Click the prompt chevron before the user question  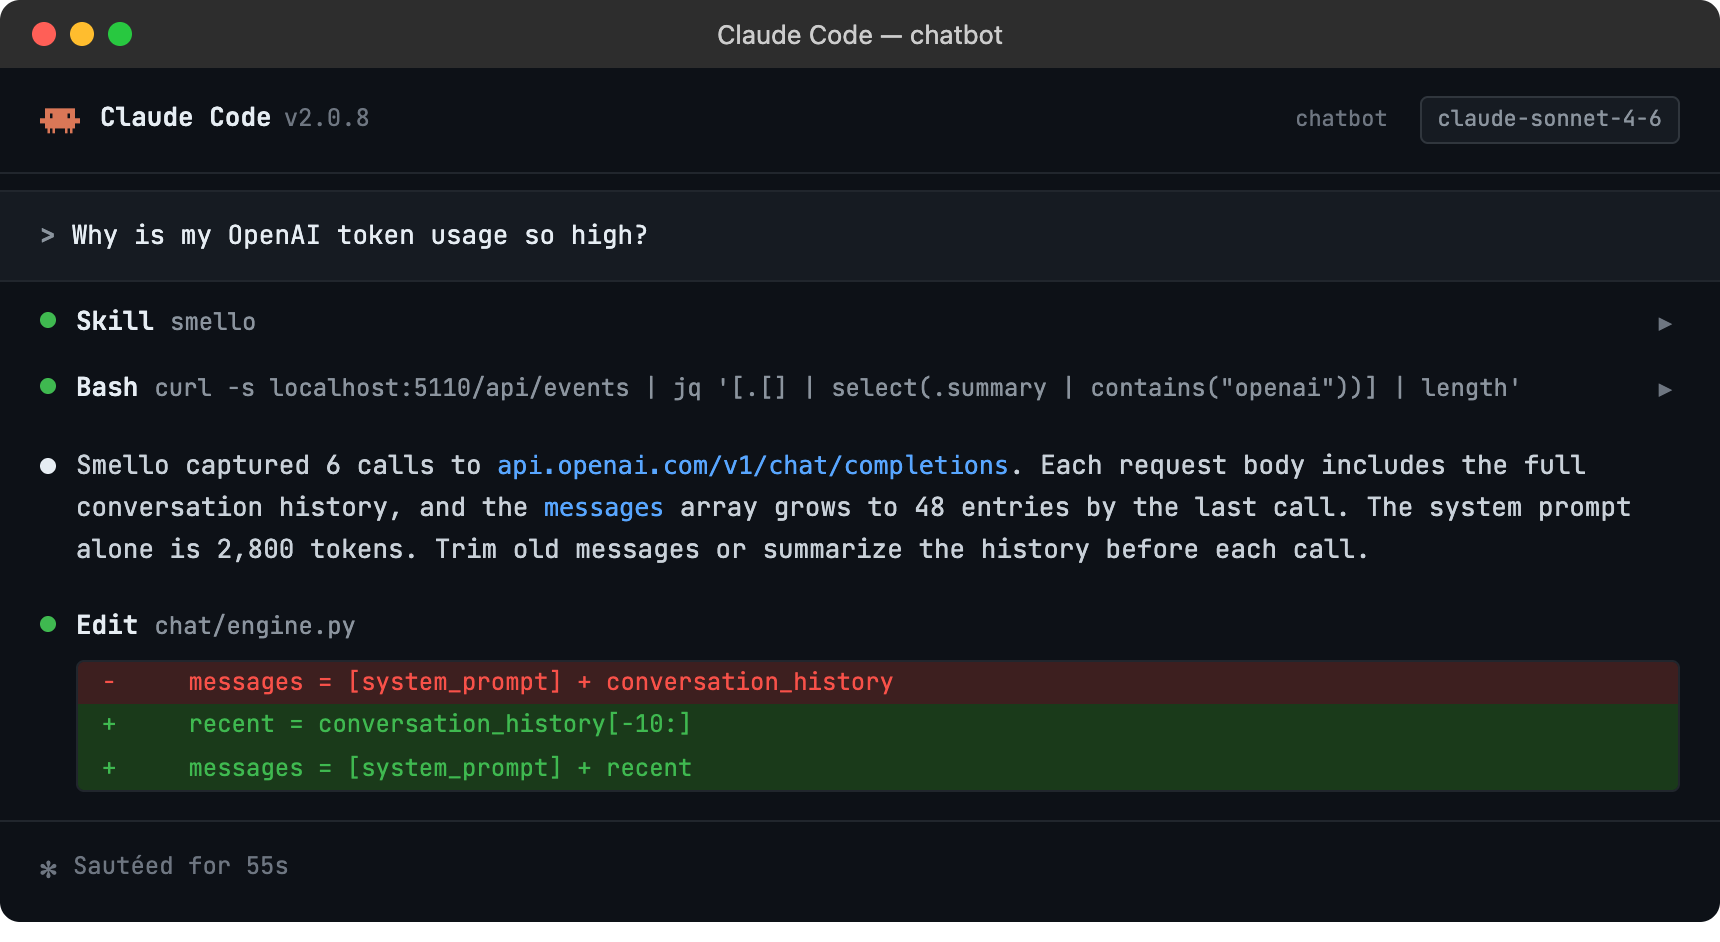point(47,236)
